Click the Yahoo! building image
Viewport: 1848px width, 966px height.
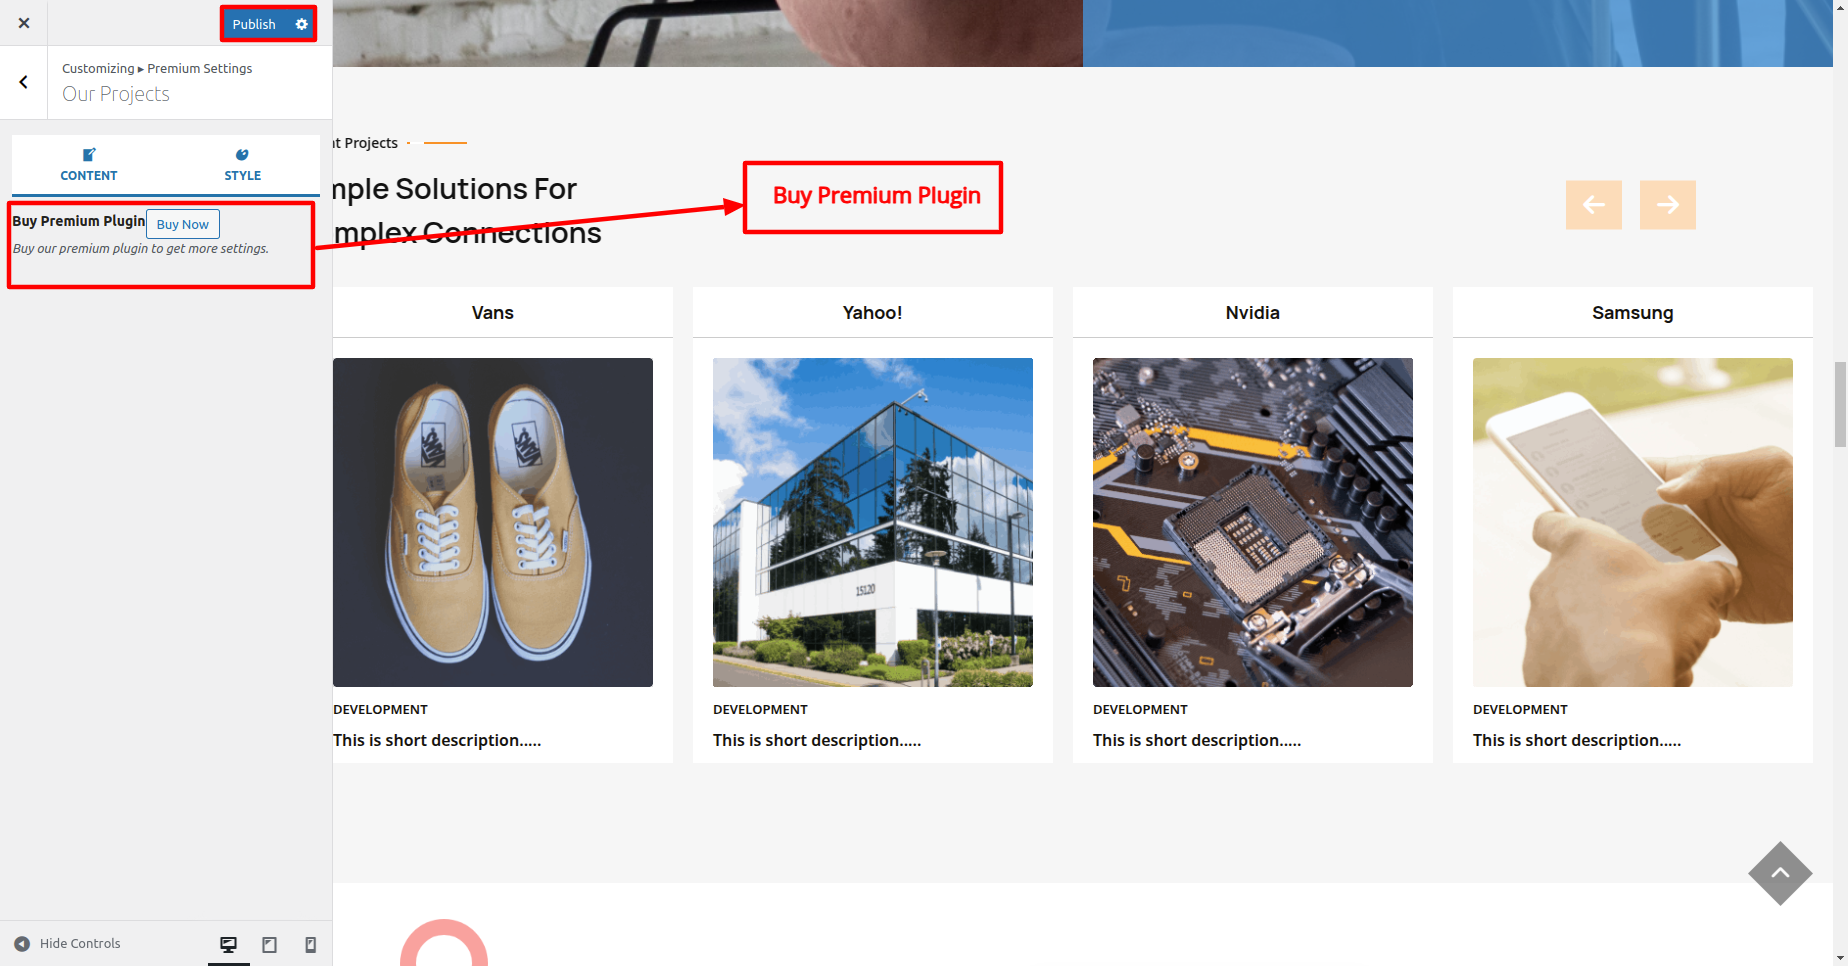coord(872,522)
